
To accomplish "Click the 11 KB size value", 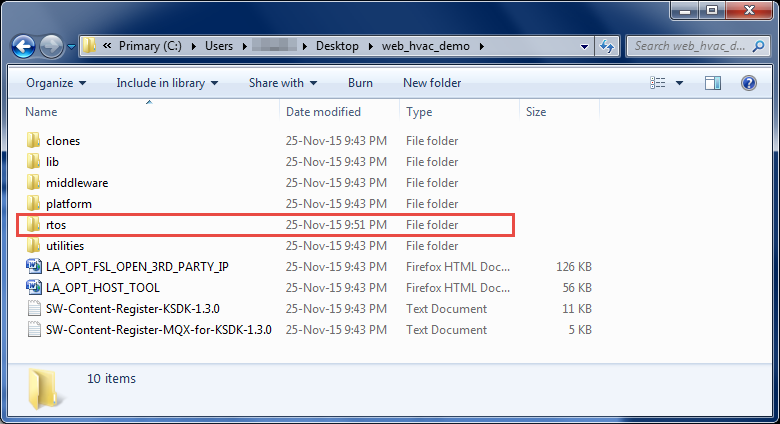I will [x=577, y=309].
